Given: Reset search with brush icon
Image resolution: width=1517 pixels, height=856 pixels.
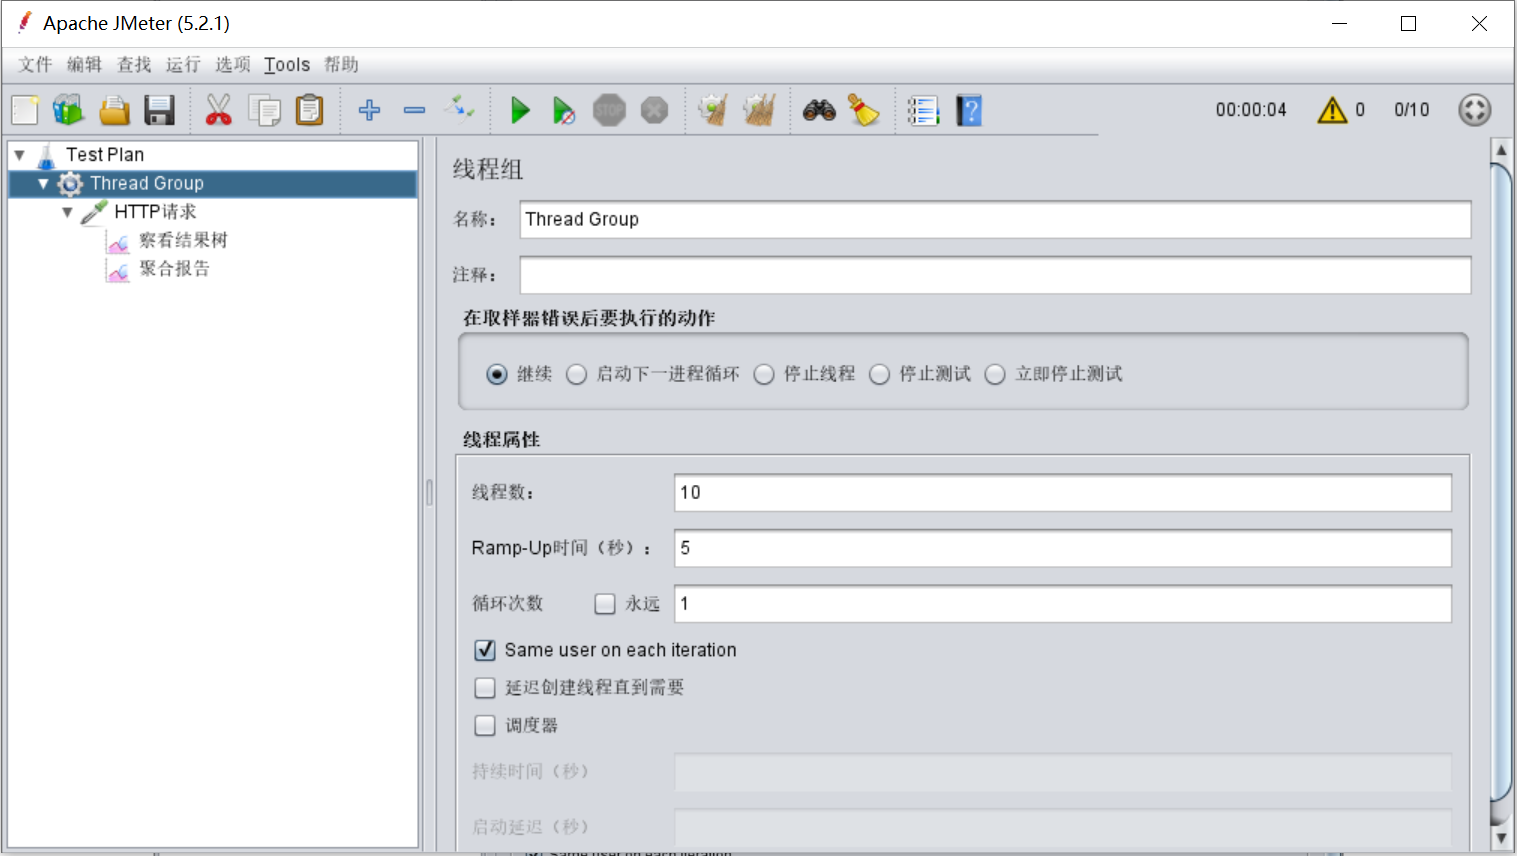Looking at the screenshot, I should (863, 110).
